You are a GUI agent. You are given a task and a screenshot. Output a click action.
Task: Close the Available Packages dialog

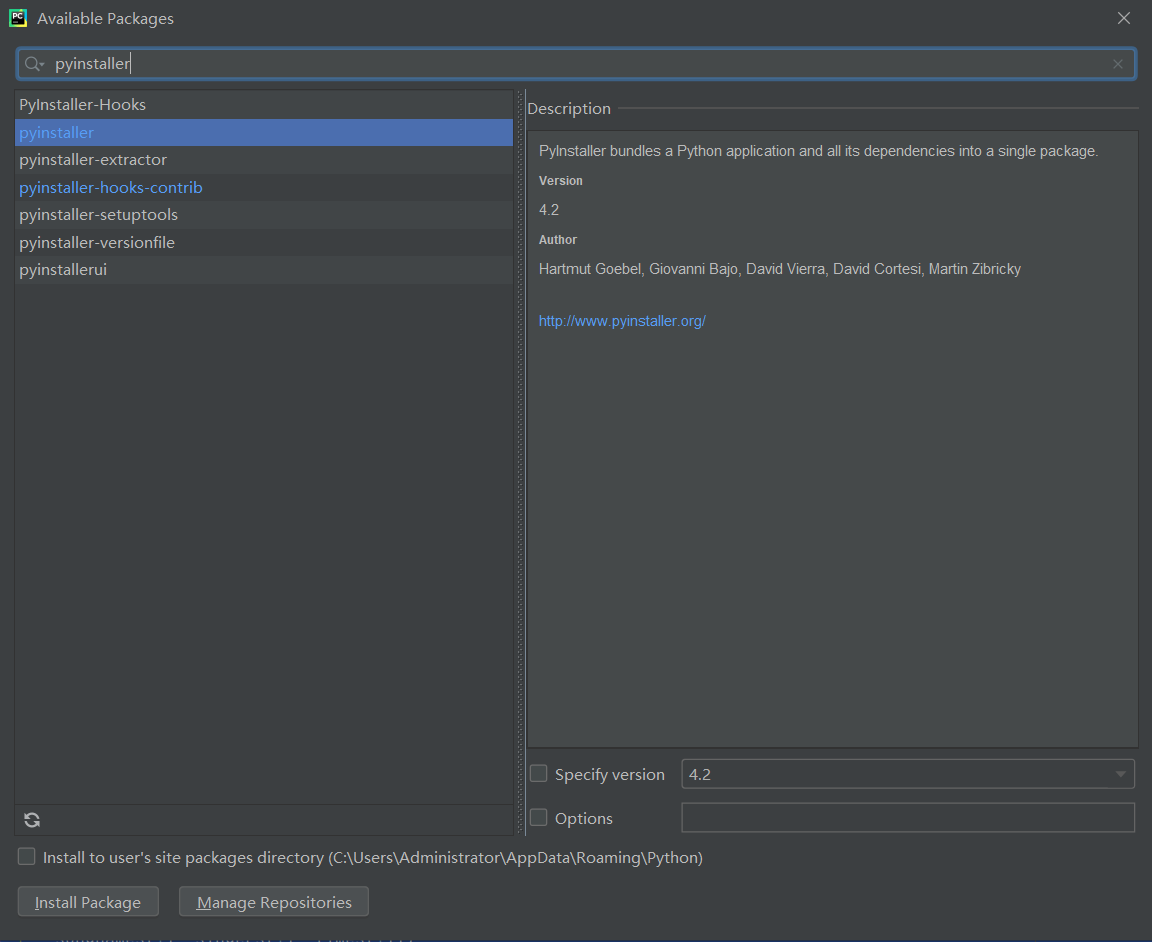[x=1124, y=18]
